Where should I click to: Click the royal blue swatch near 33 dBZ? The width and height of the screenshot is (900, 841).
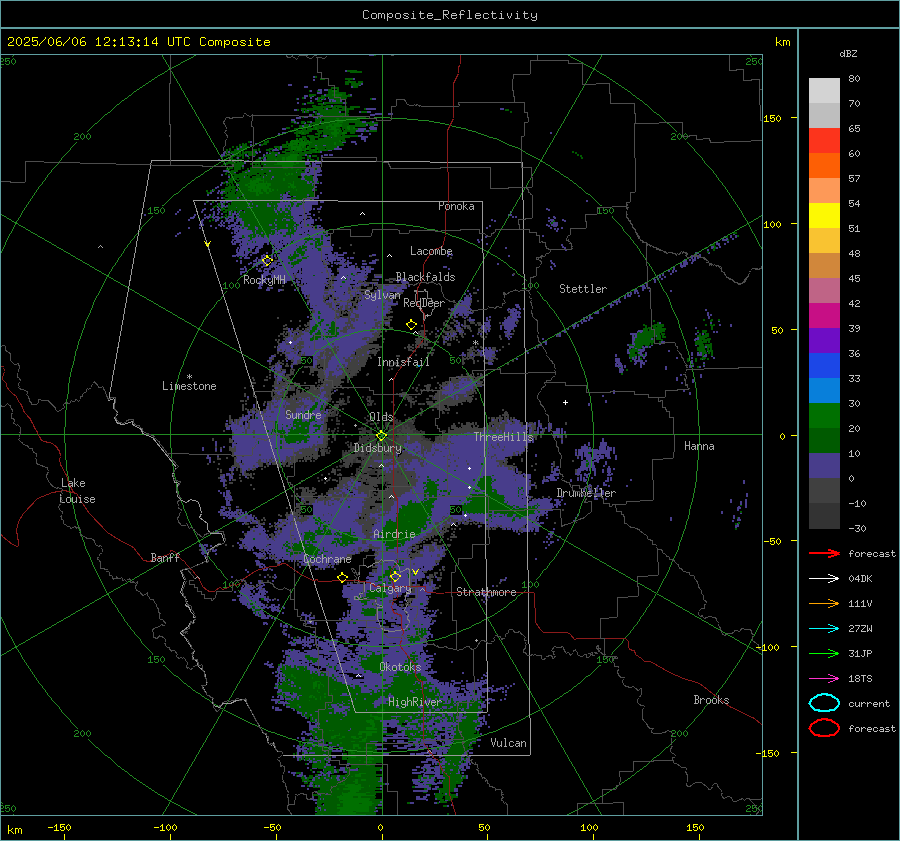click(824, 365)
